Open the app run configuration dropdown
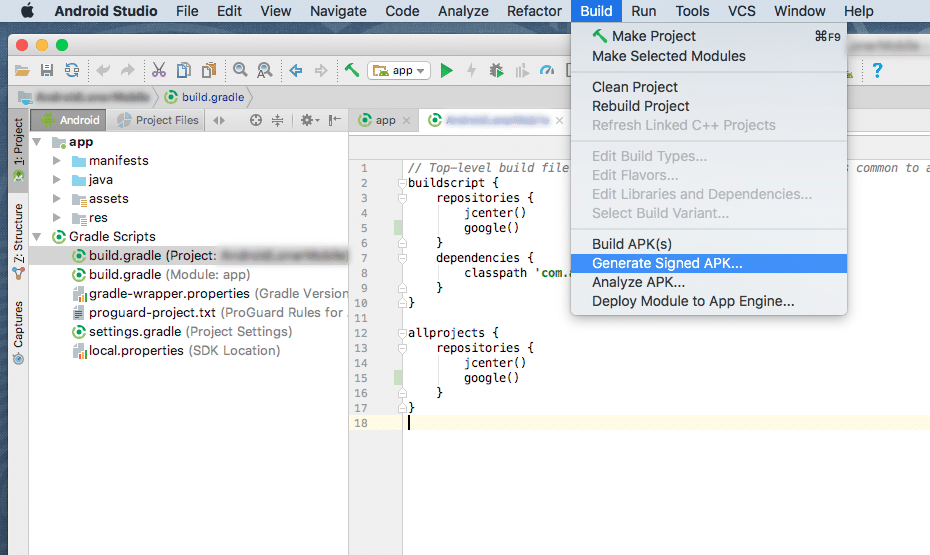930x555 pixels. click(399, 71)
